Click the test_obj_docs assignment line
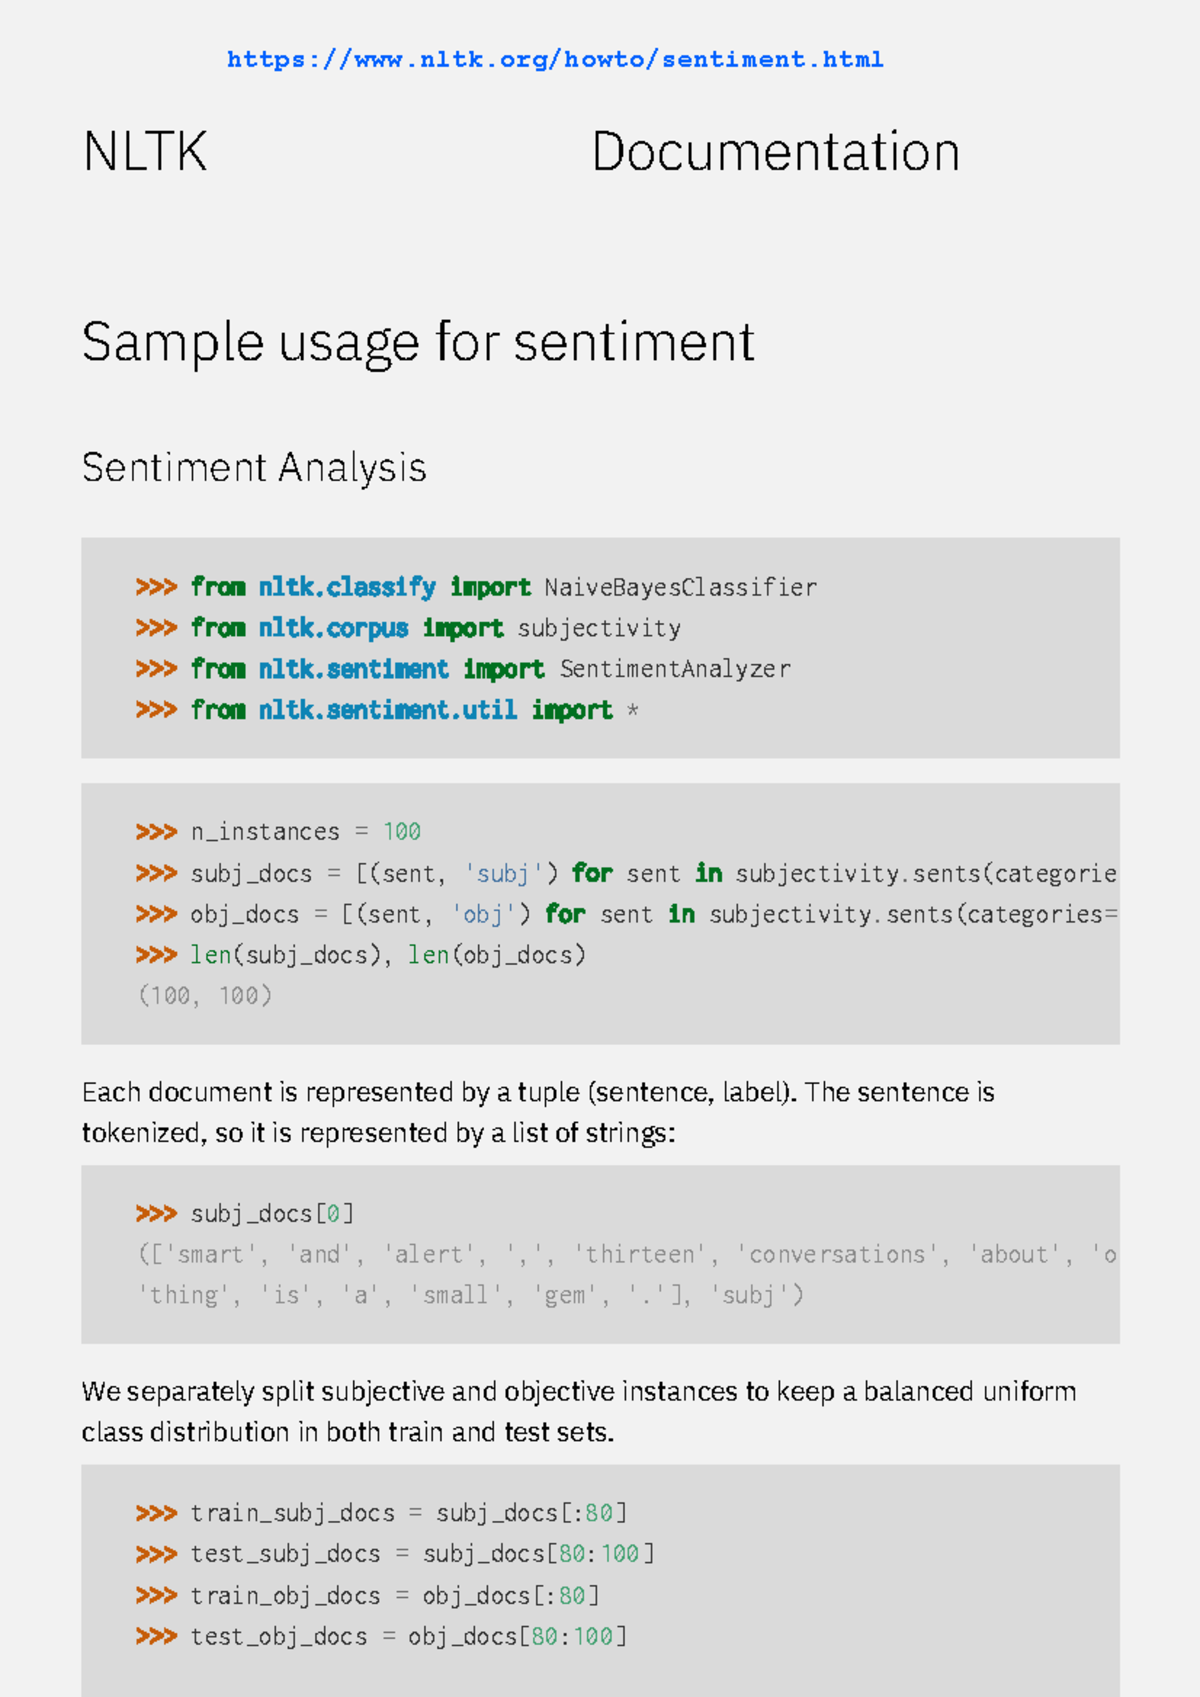The image size is (1200, 1697). tap(382, 1637)
